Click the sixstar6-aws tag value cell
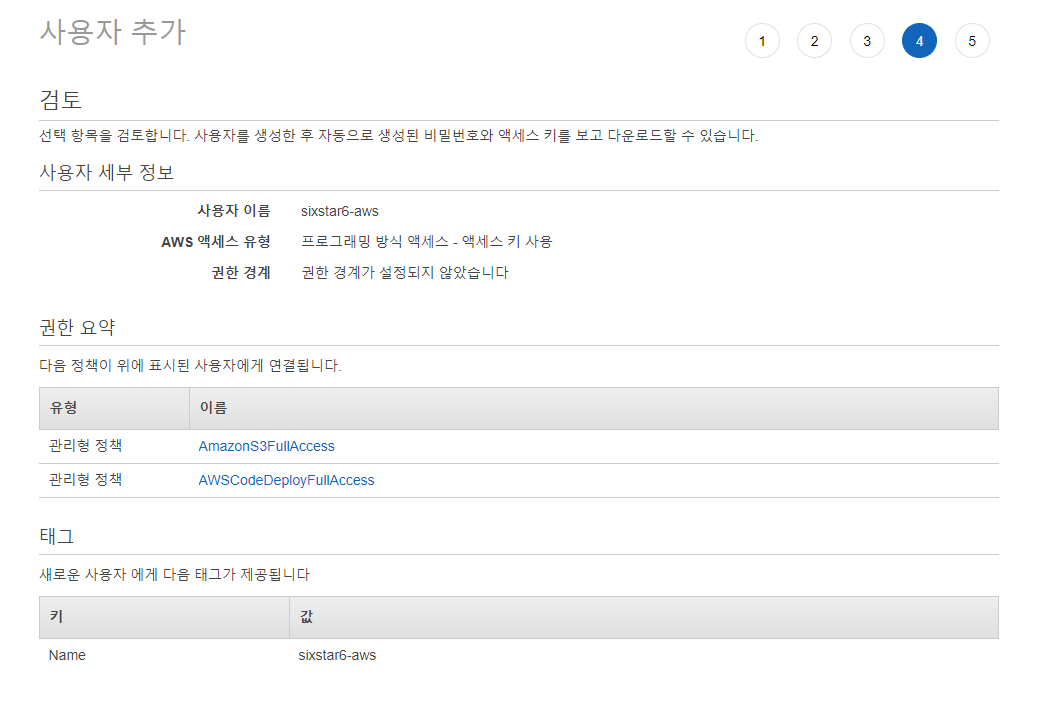This screenshot has height=703, width=1060. [337, 655]
